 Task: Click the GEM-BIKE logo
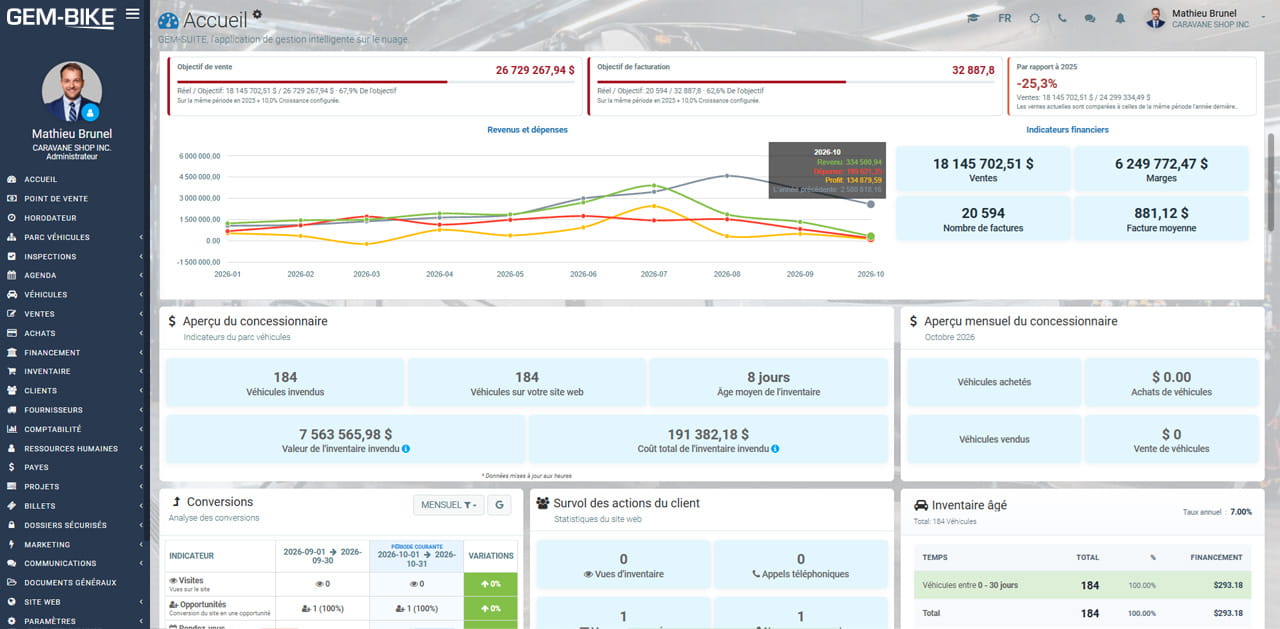tap(61, 17)
